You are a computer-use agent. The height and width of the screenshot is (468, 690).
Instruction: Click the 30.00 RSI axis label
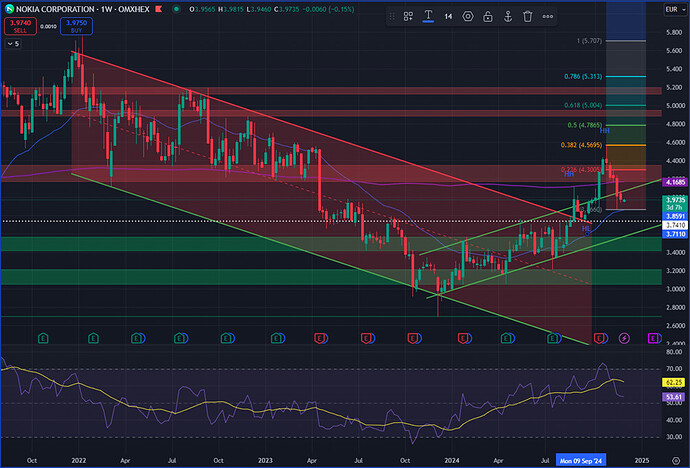[x=674, y=437]
